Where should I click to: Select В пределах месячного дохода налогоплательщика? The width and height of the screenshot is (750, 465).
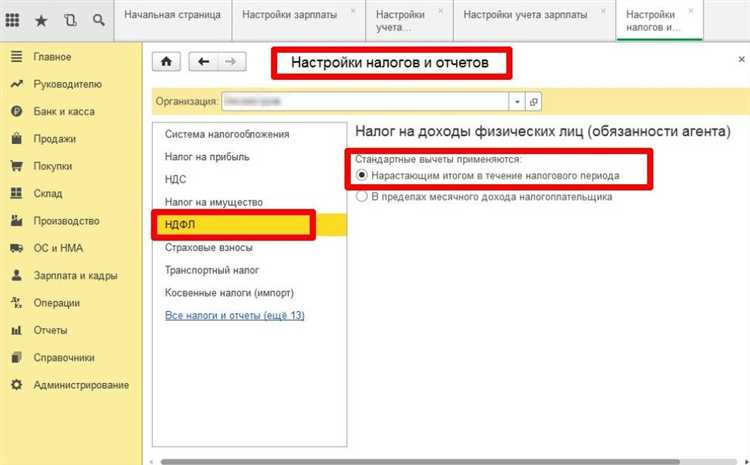click(x=362, y=197)
